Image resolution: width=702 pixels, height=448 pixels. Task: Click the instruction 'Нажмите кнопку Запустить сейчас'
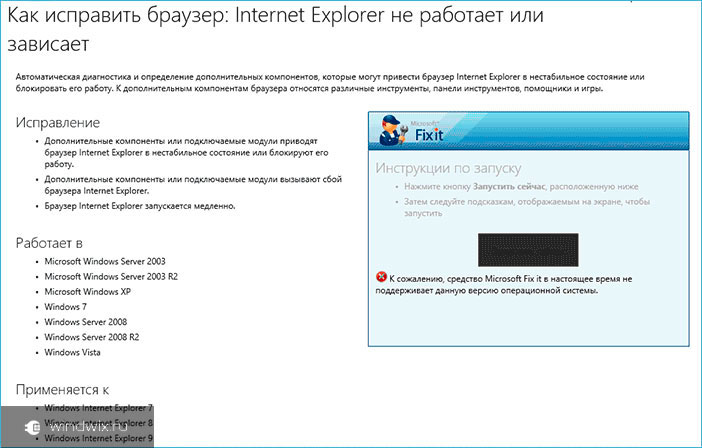(521, 187)
